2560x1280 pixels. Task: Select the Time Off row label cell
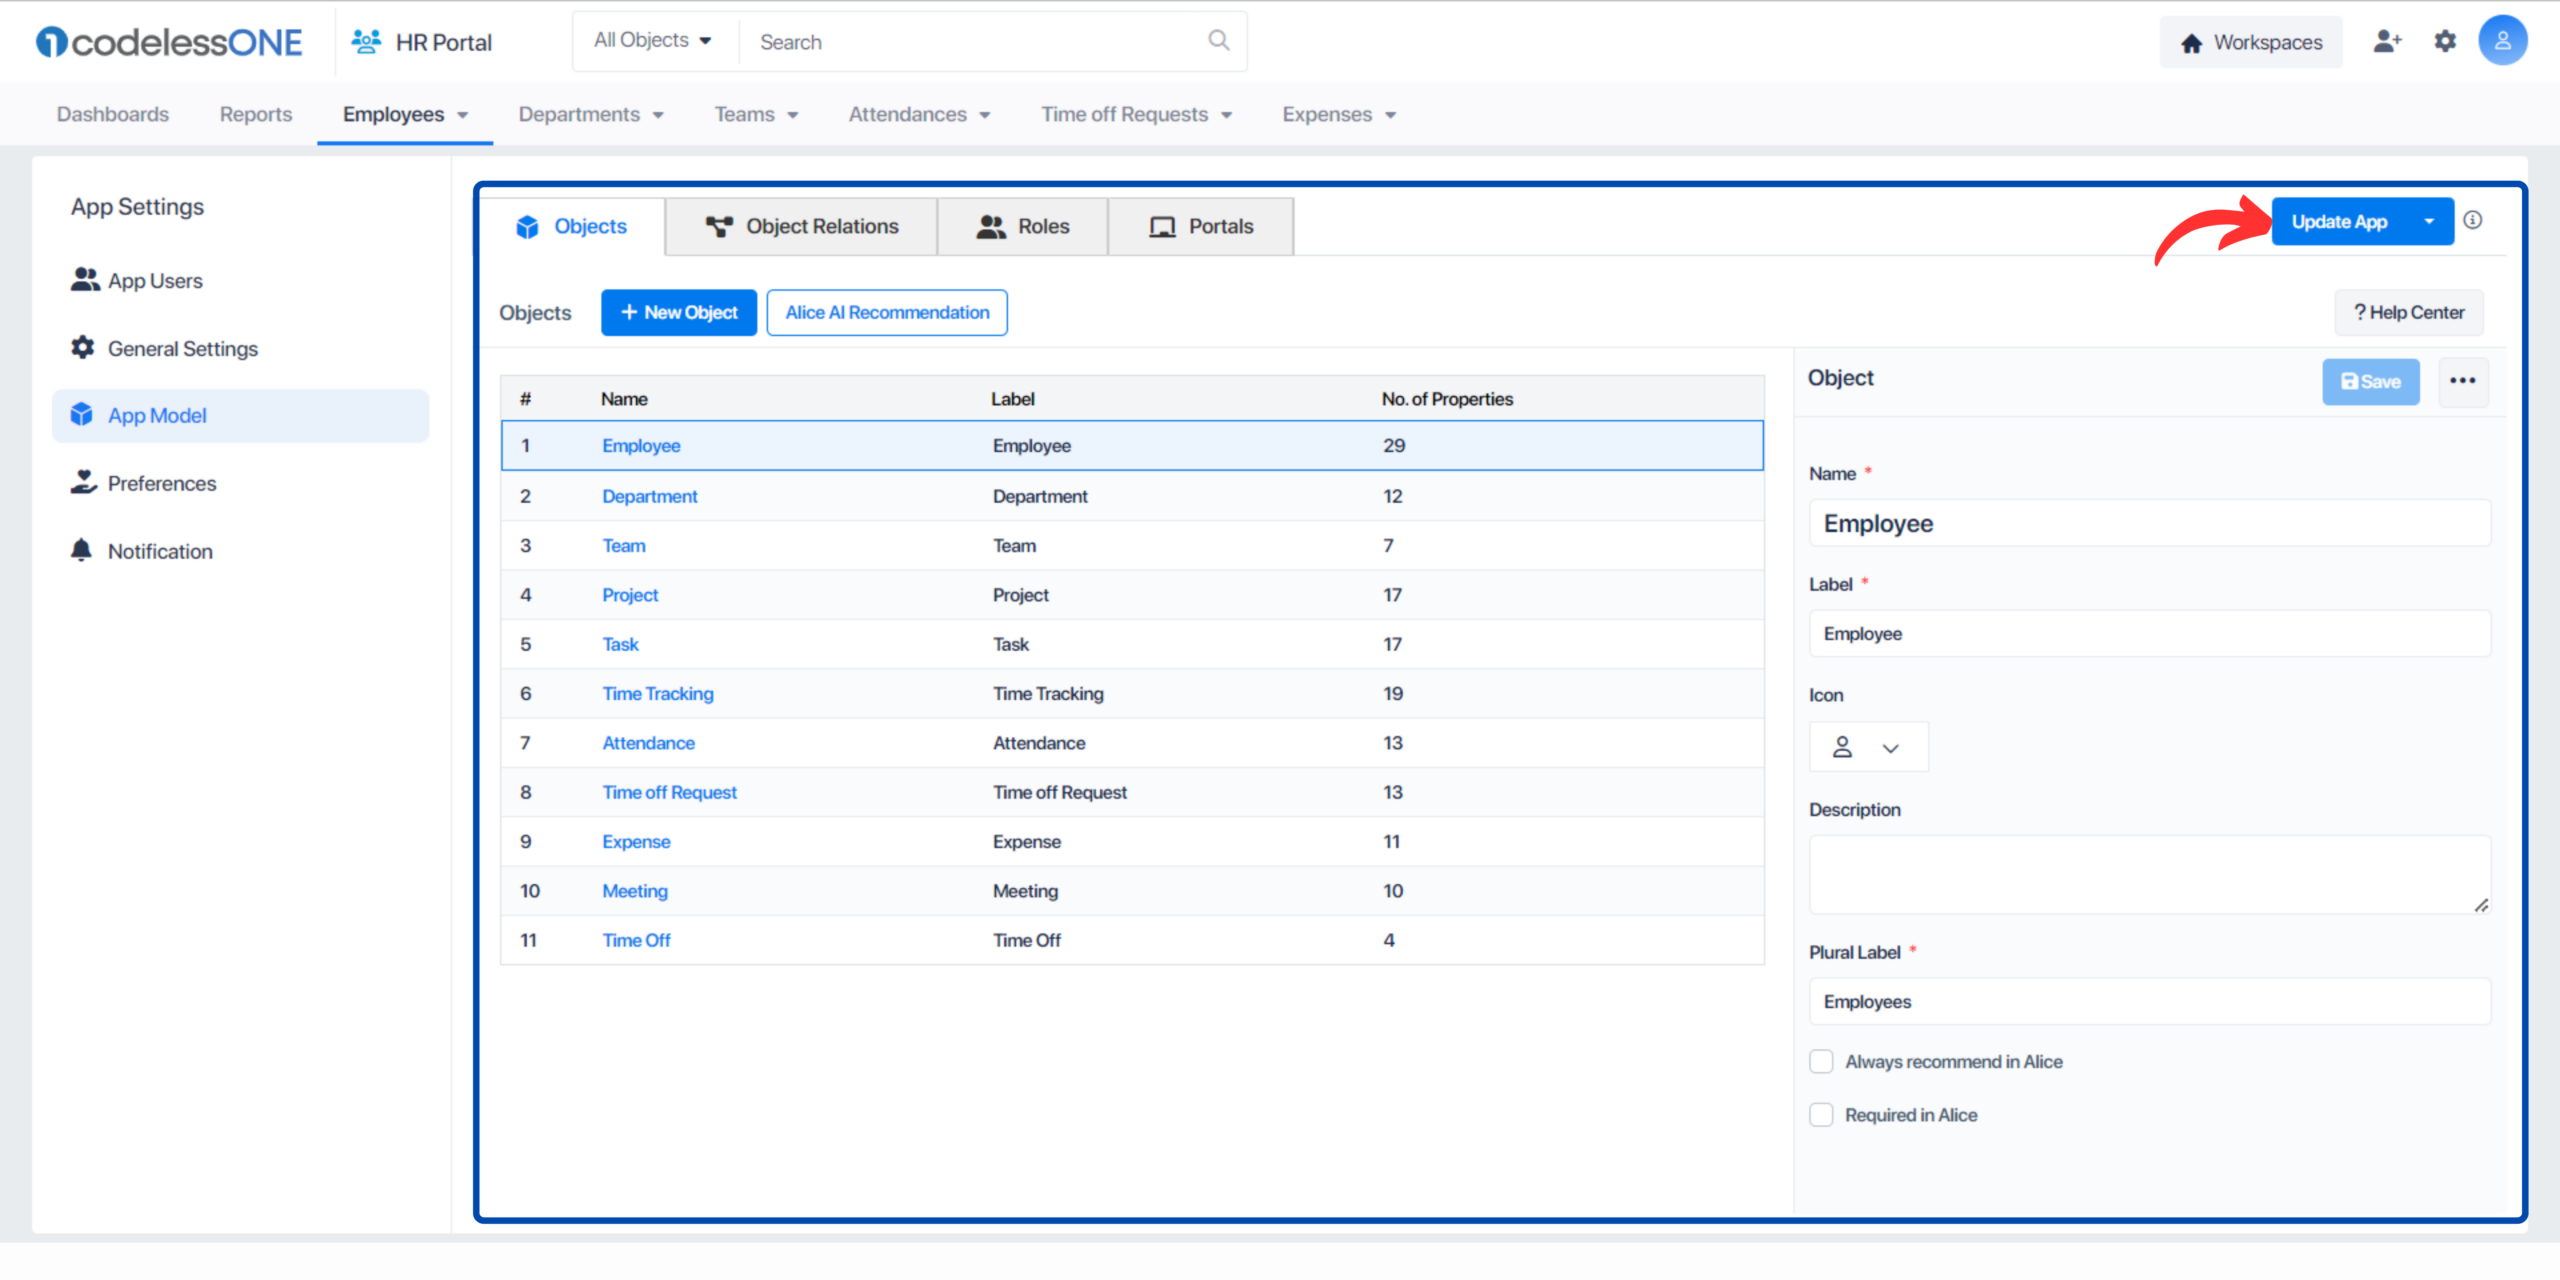1027,940
